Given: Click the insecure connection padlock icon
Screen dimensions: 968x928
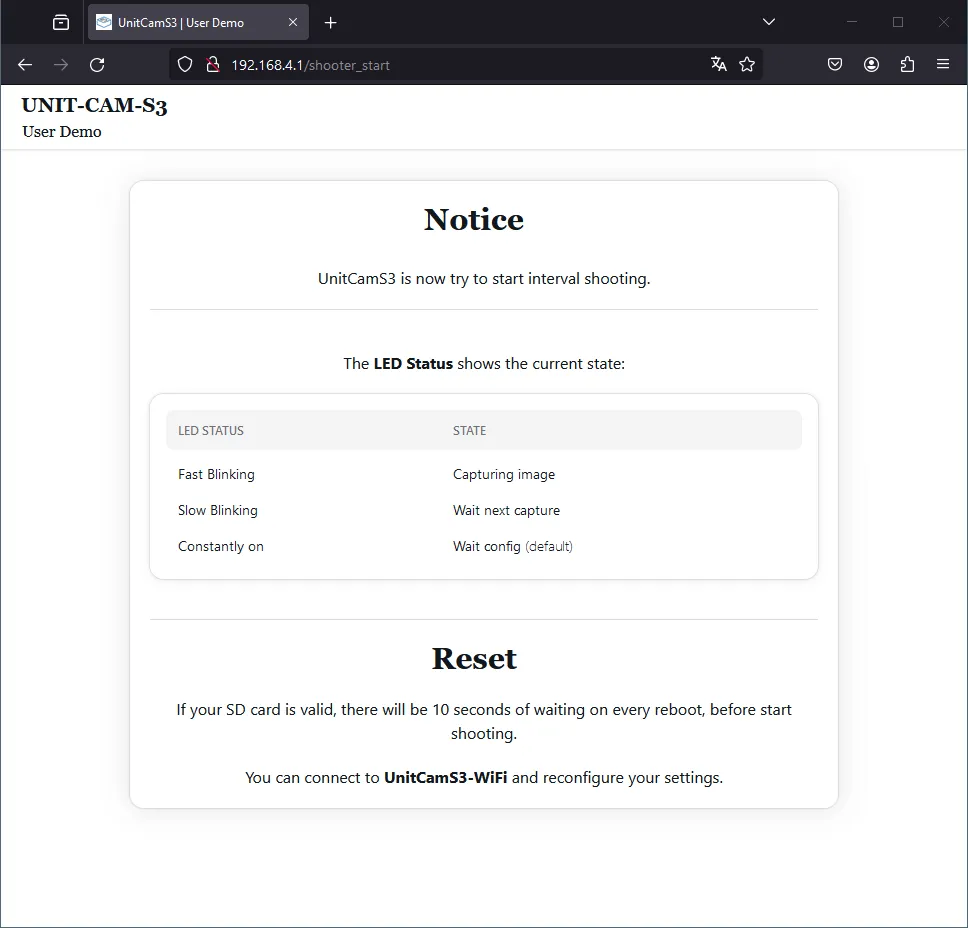Looking at the screenshot, I should pos(212,65).
